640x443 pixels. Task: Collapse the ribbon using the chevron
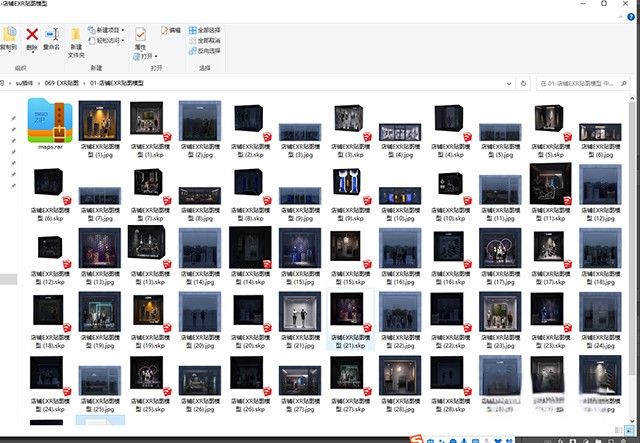tap(621, 15)
